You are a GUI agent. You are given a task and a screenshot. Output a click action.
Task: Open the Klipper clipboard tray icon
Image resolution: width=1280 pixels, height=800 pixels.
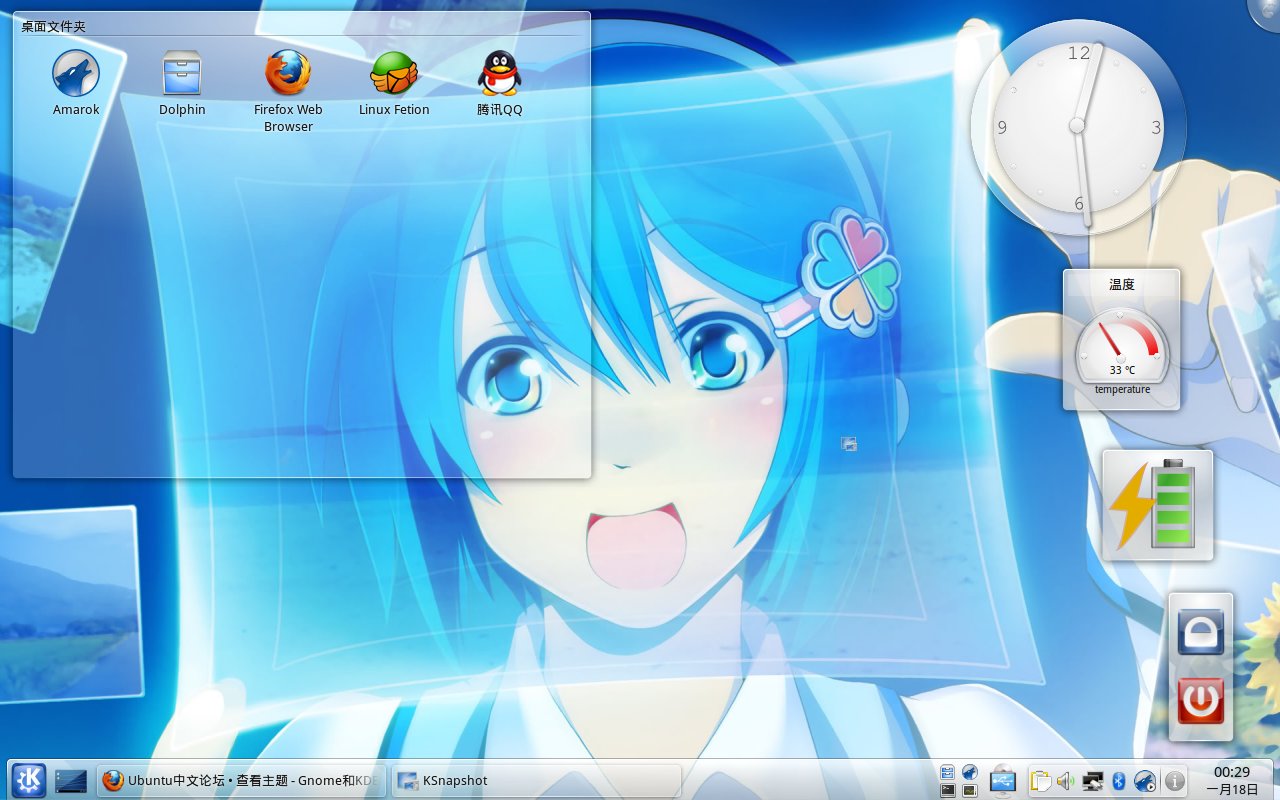click(x=1041, y=781)
